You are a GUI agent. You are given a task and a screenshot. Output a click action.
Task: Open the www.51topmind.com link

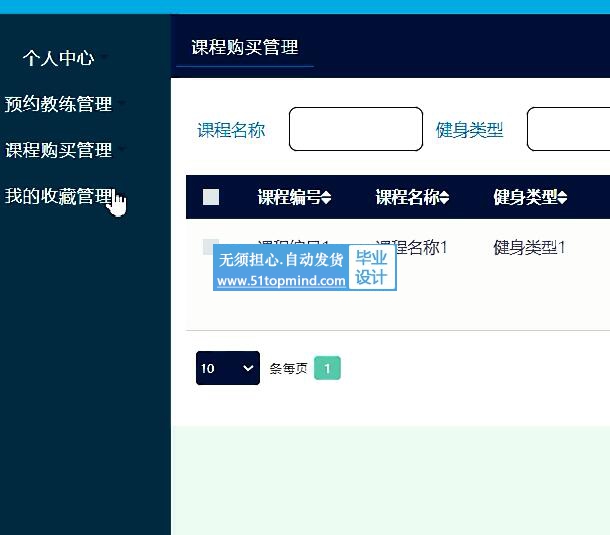pos(281,281)
